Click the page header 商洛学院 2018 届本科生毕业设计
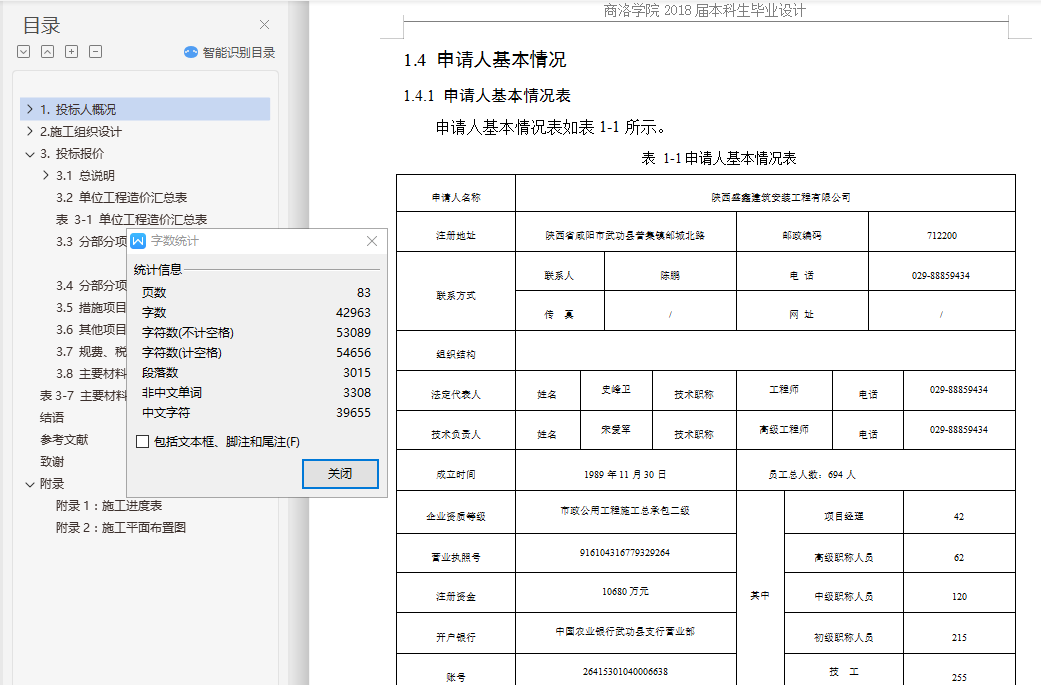1041x685 pixels. click(x=704, y=10)
